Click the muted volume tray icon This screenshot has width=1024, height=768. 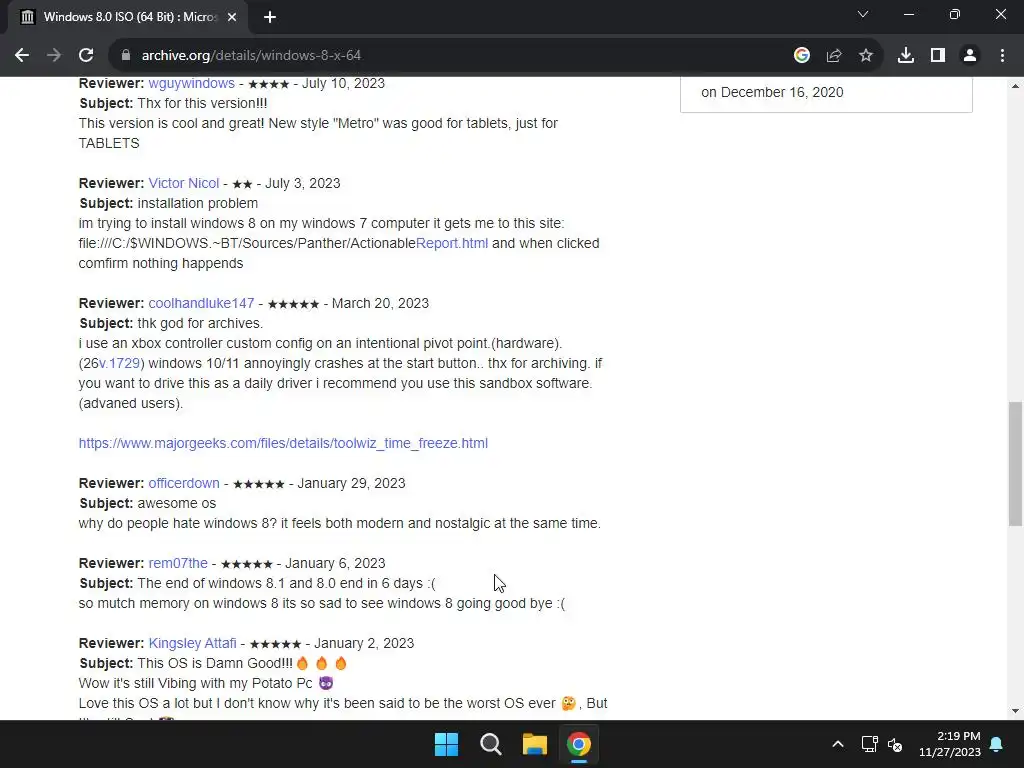point(895,744)
